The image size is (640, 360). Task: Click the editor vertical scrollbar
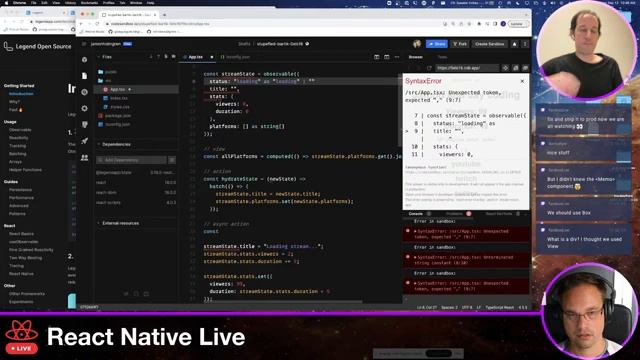(400, 110)
